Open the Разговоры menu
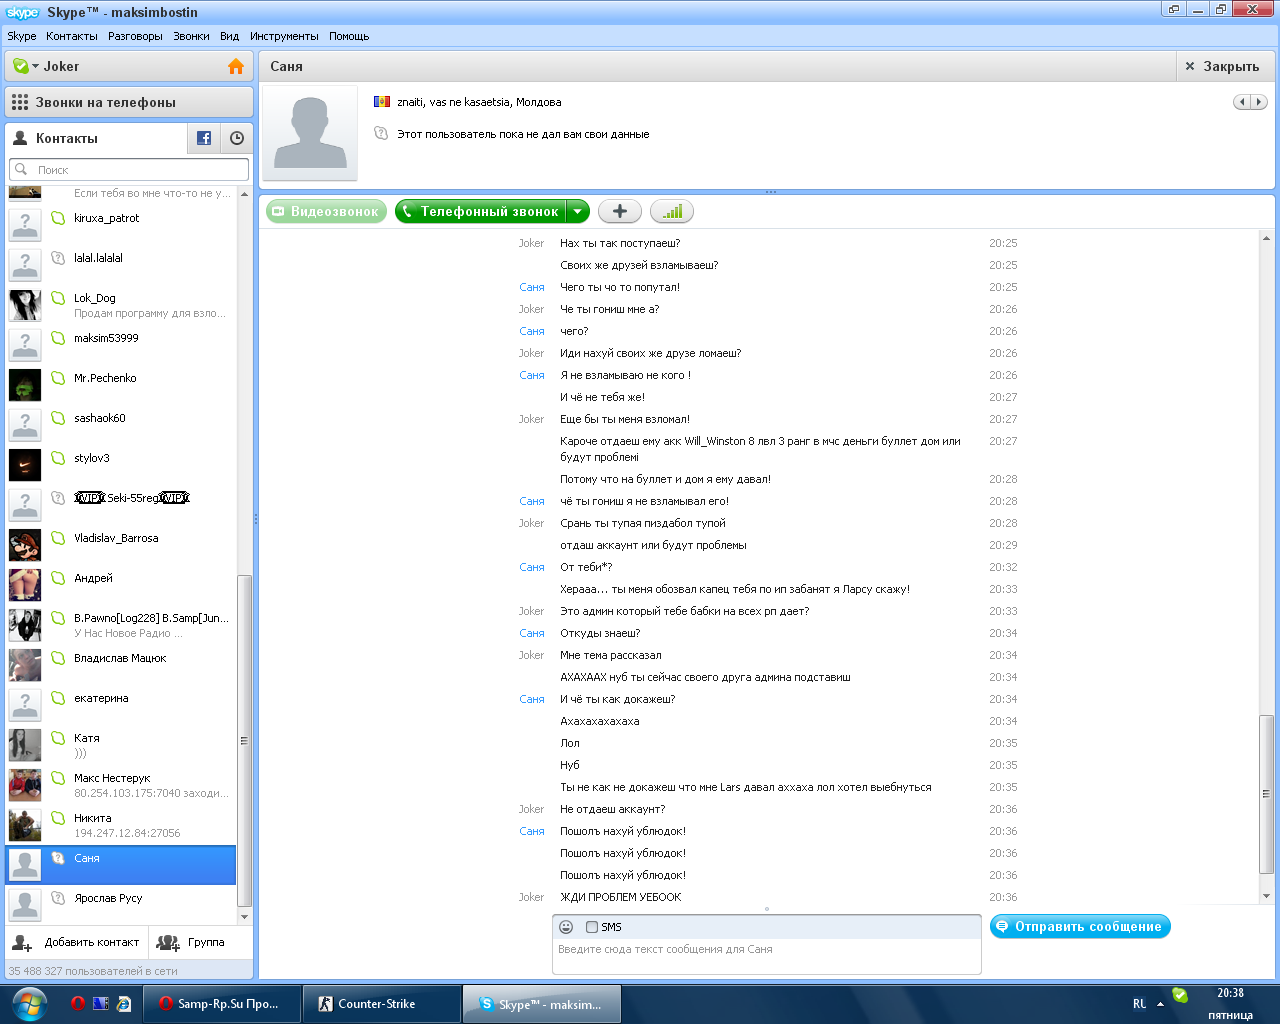Image resolution: width=1280 pixels, height=1024 pixels. [135, 36]
